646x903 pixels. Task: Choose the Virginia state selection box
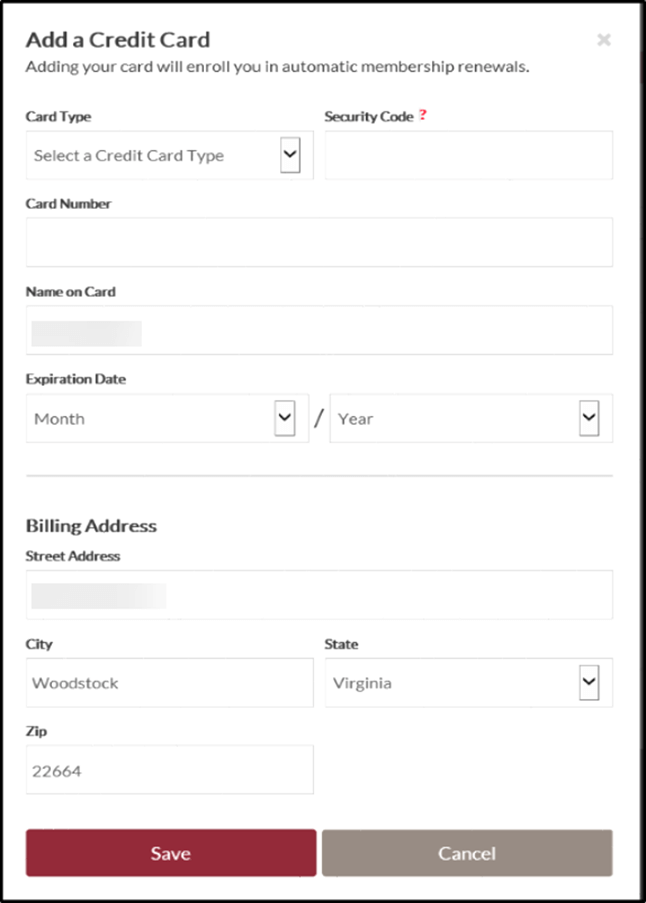(469, 682)
